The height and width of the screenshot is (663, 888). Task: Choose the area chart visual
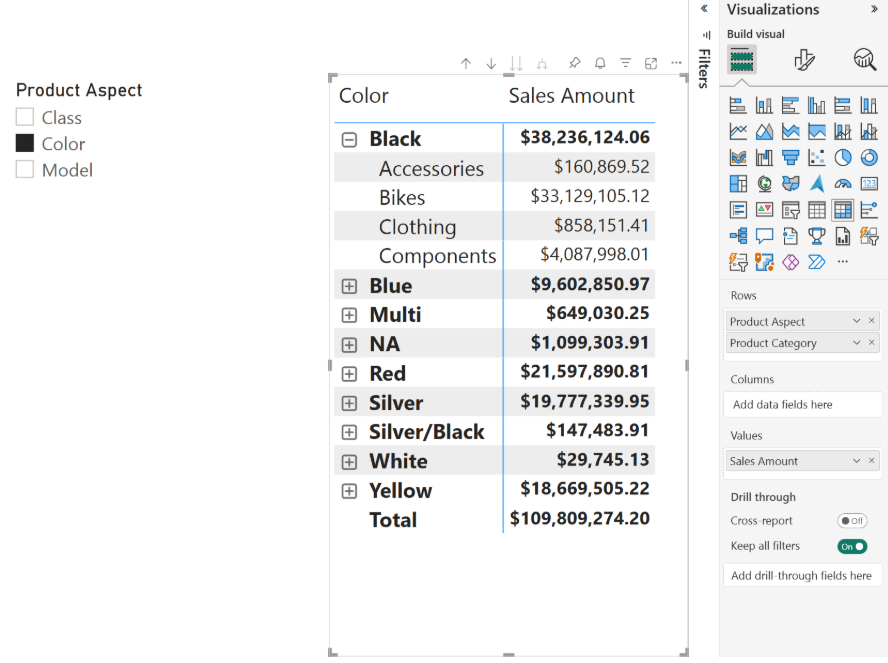click(764, 131)
